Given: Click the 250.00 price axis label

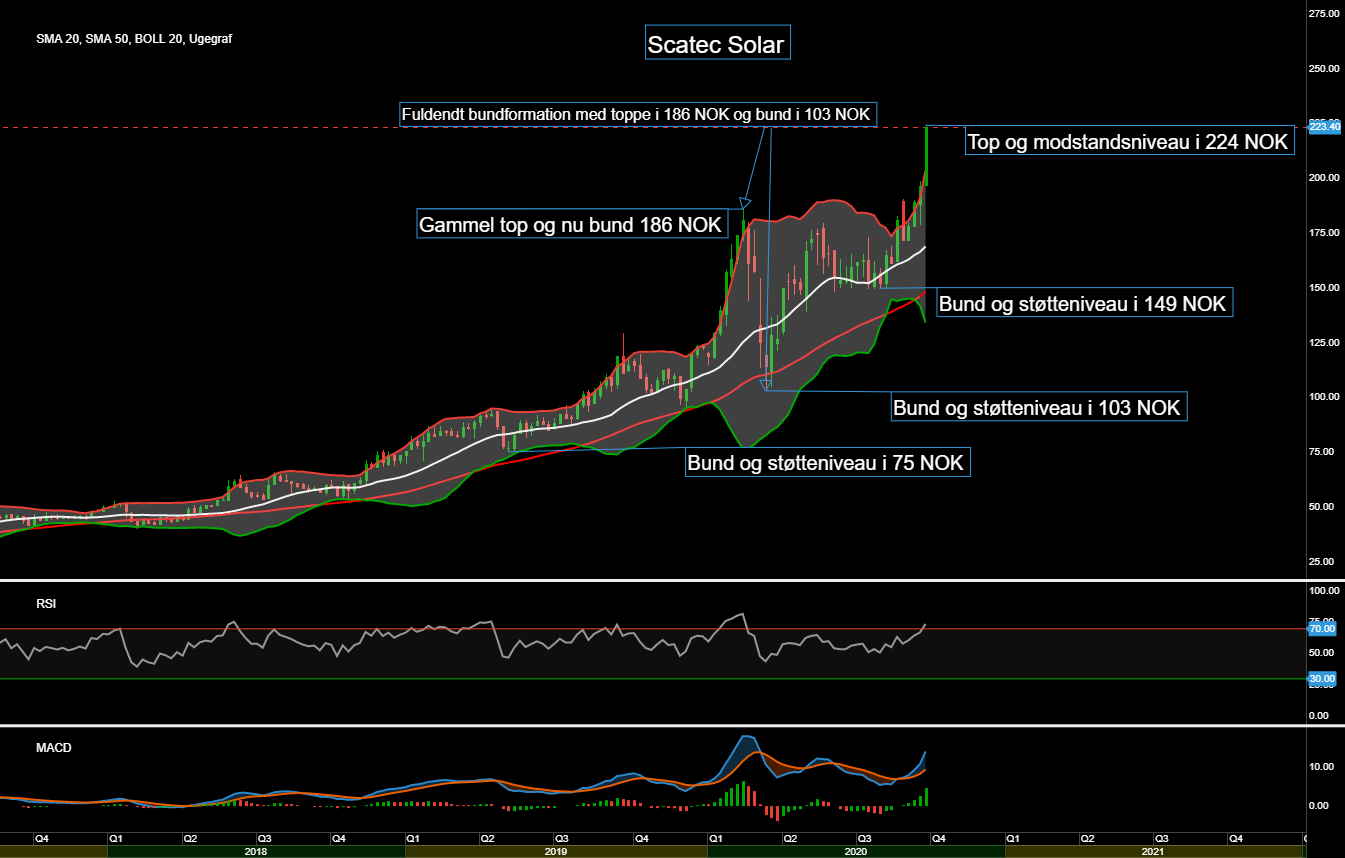Looking at the screenshot, I should (x=1324, y=68).
